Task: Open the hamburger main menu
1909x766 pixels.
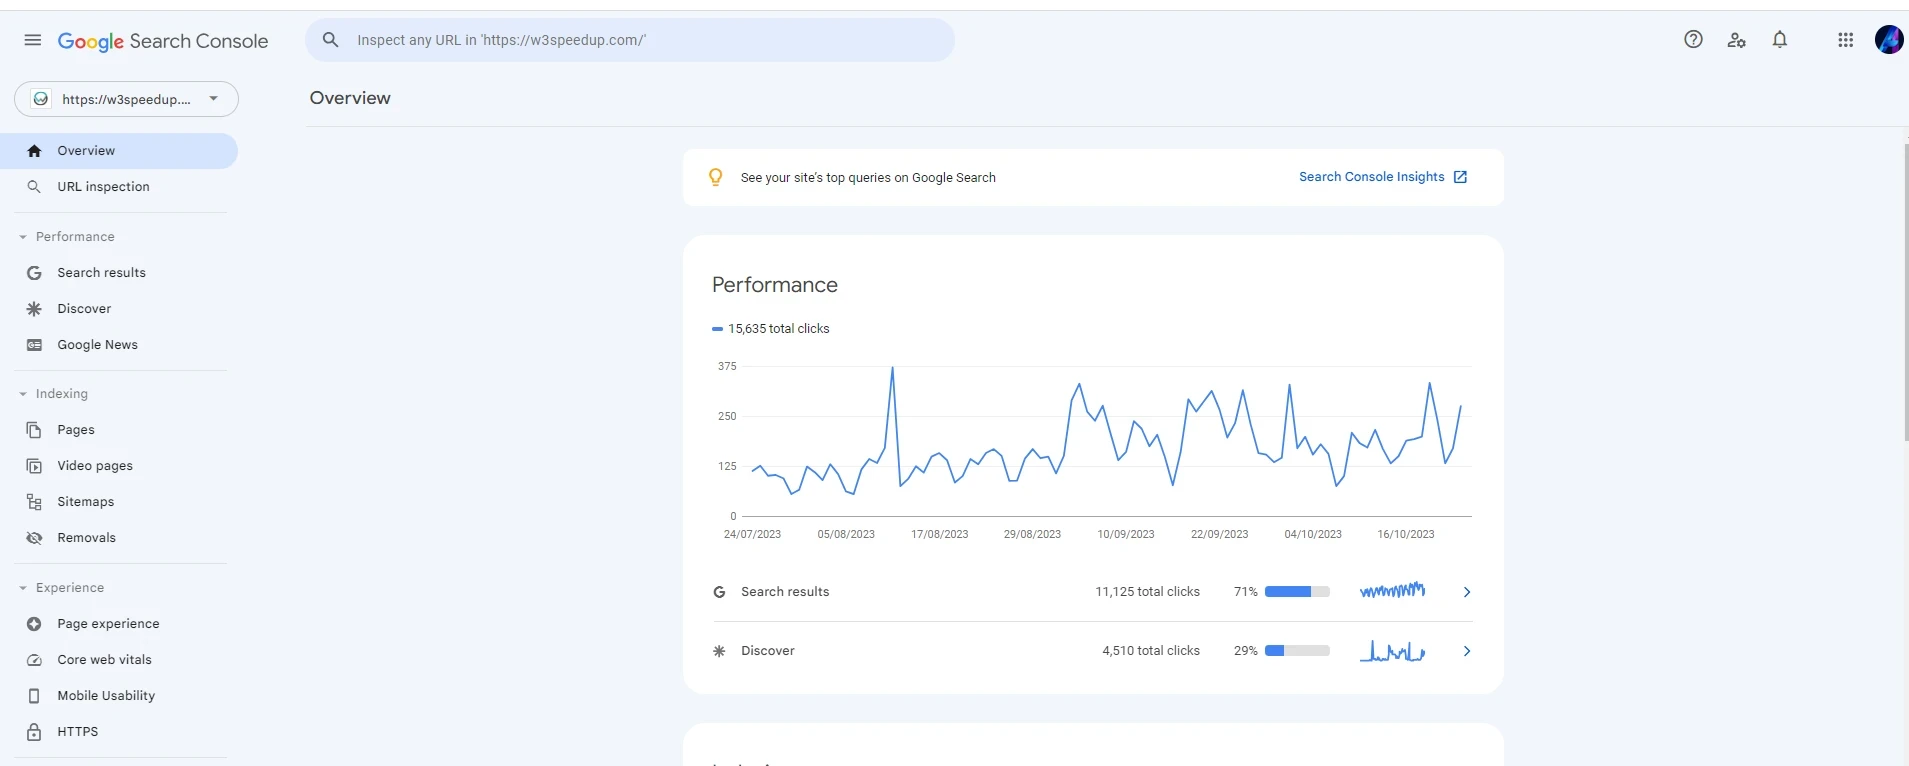Action: pyautogui.click(x=33, y=40)
